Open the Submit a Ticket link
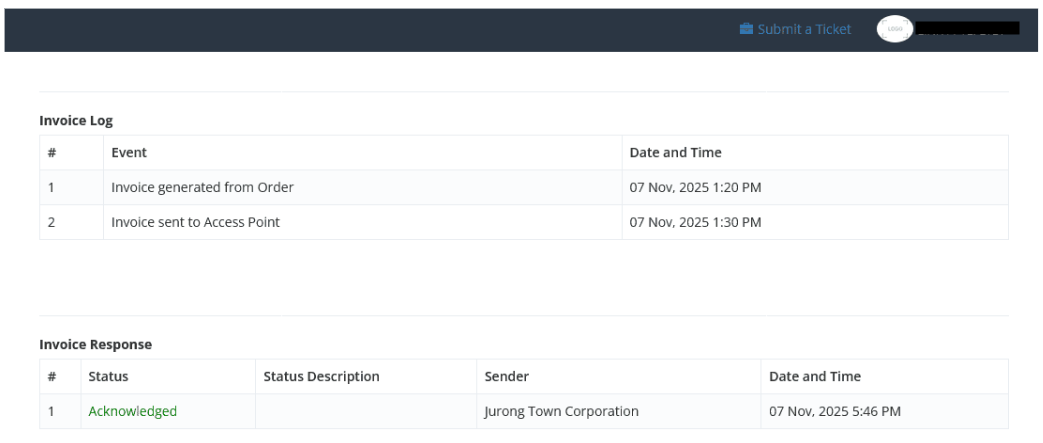The height and width of the screenshot is (443, 1043). pyautogui.click(x=804, y=29)
